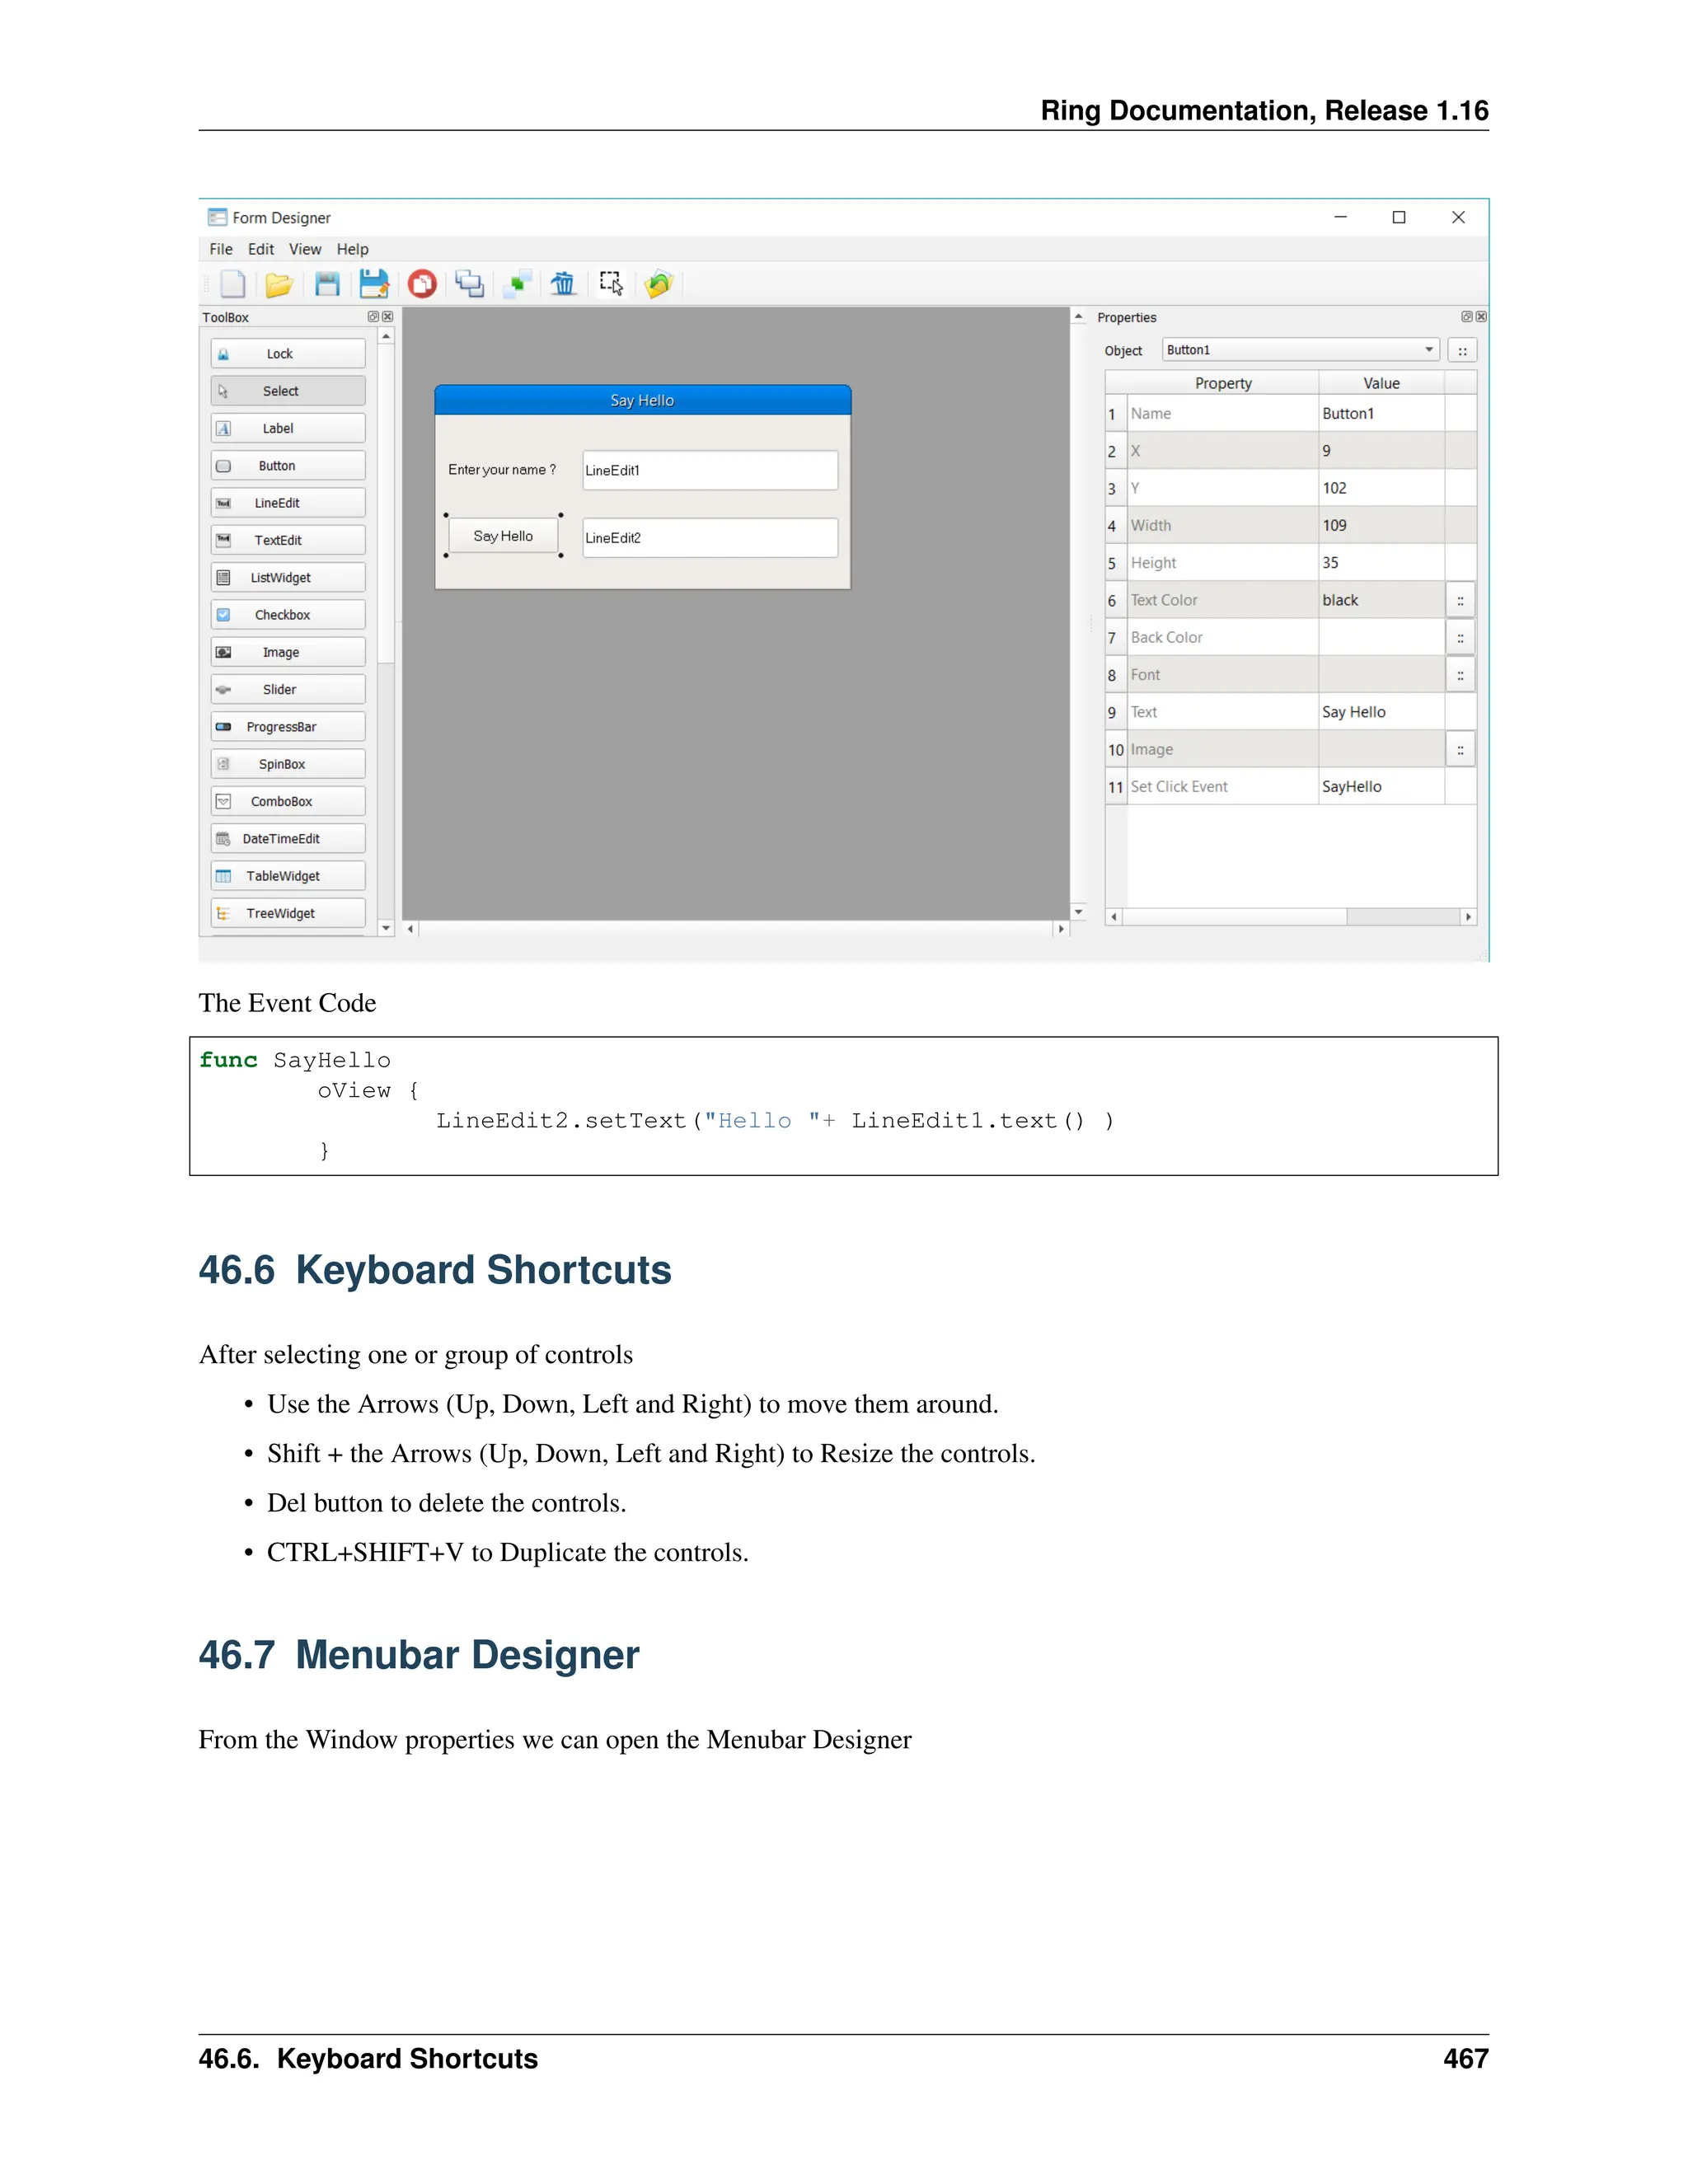Select the Checkbox control in ToolBox

(288, 615)
